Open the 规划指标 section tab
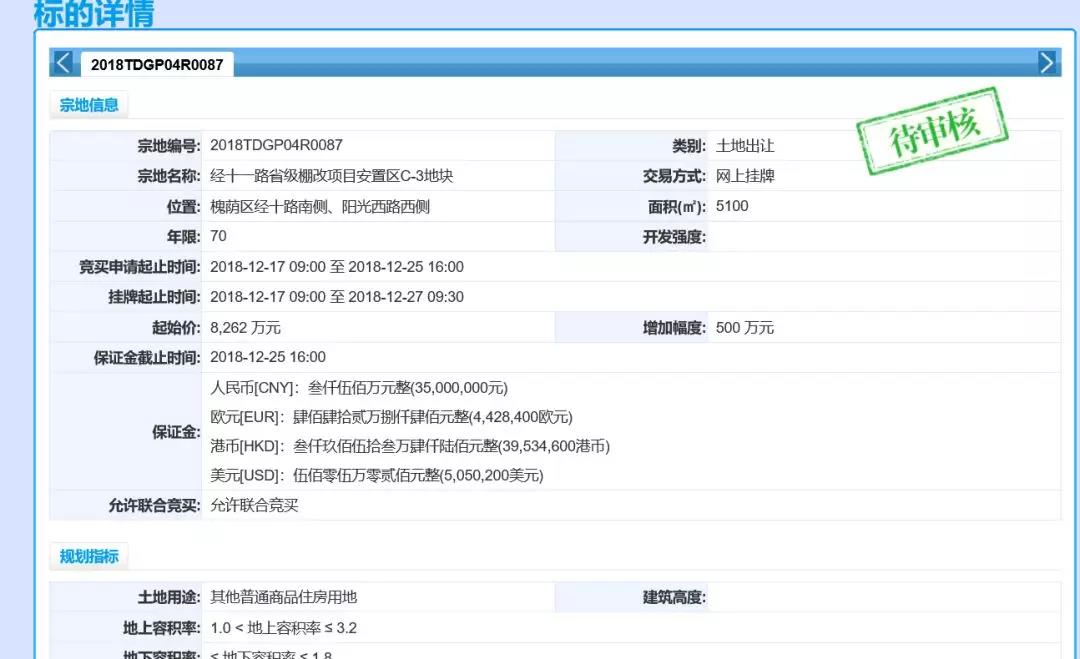 tap(89, 557)
